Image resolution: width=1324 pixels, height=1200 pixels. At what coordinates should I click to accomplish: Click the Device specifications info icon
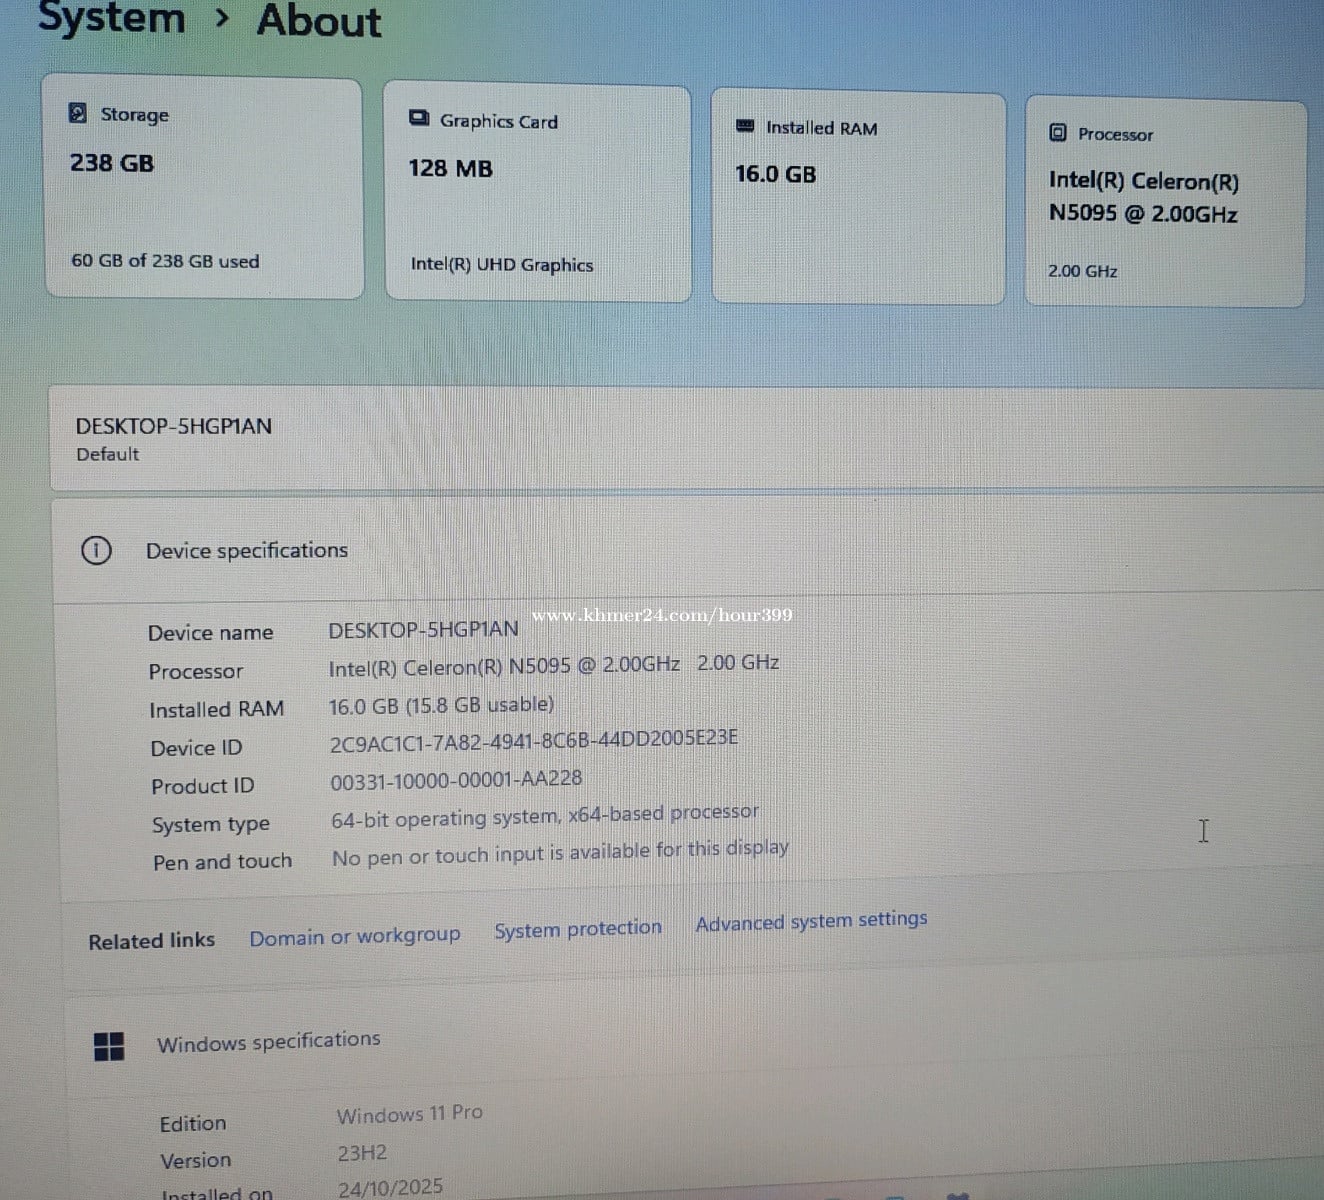(96, 550)
